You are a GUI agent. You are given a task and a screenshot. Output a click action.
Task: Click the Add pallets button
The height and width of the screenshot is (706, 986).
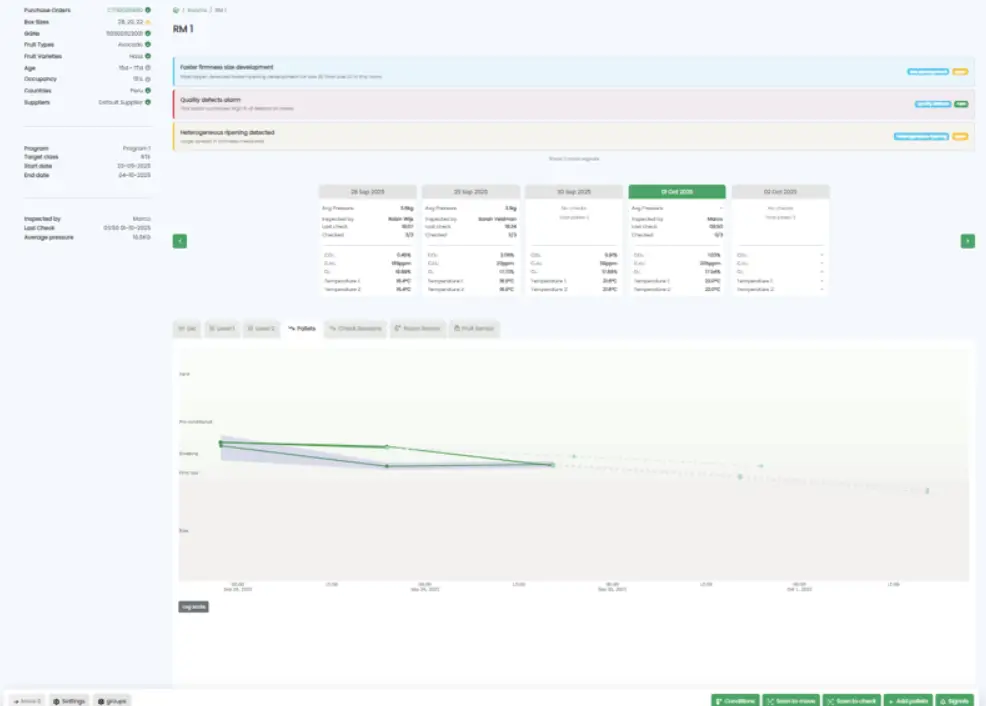point(908,700)
